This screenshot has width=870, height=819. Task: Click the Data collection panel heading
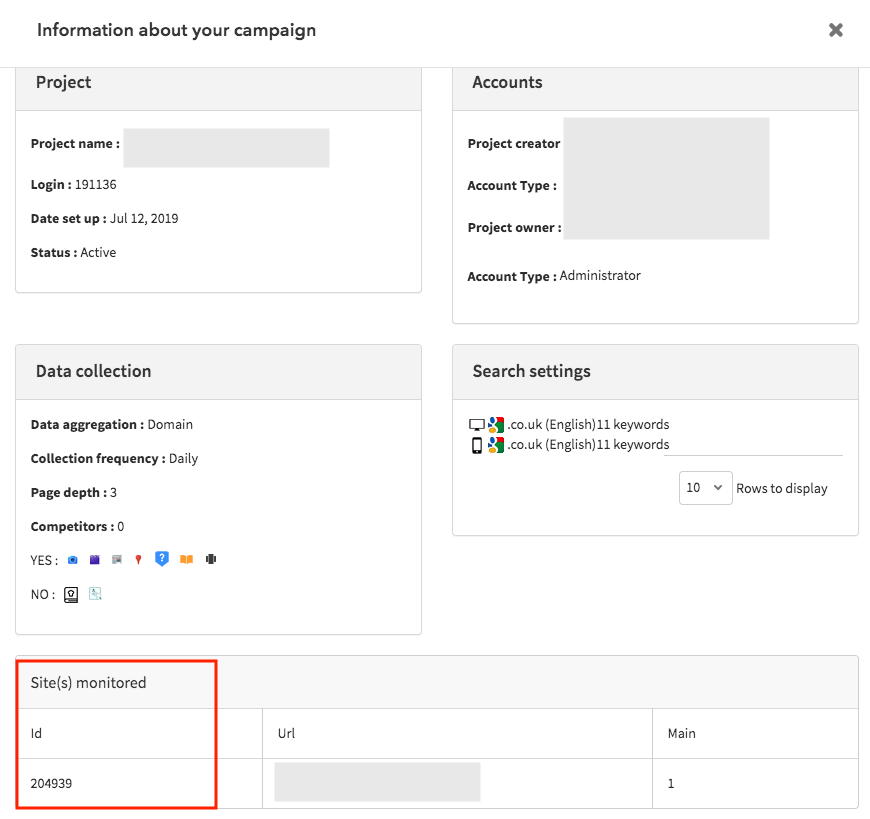93,371
